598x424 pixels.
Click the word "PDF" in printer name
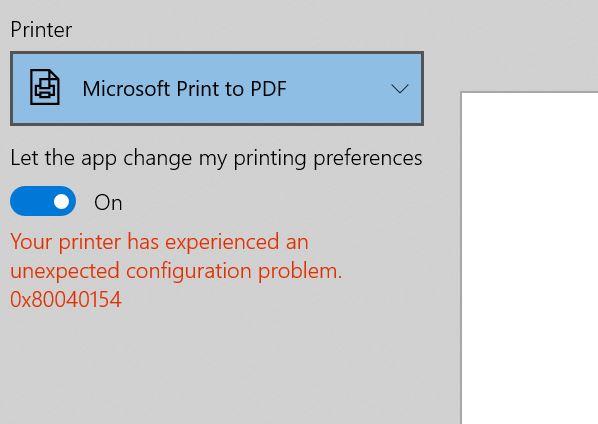268,88
